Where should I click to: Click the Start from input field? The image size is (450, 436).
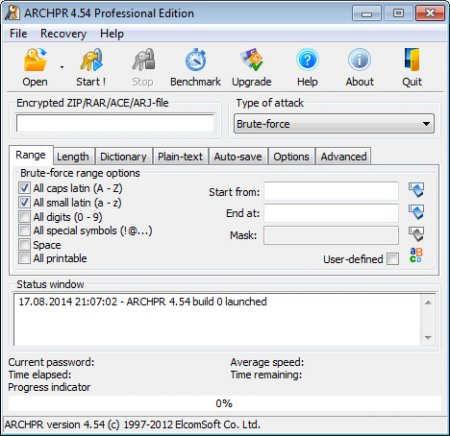coord(331,191)
